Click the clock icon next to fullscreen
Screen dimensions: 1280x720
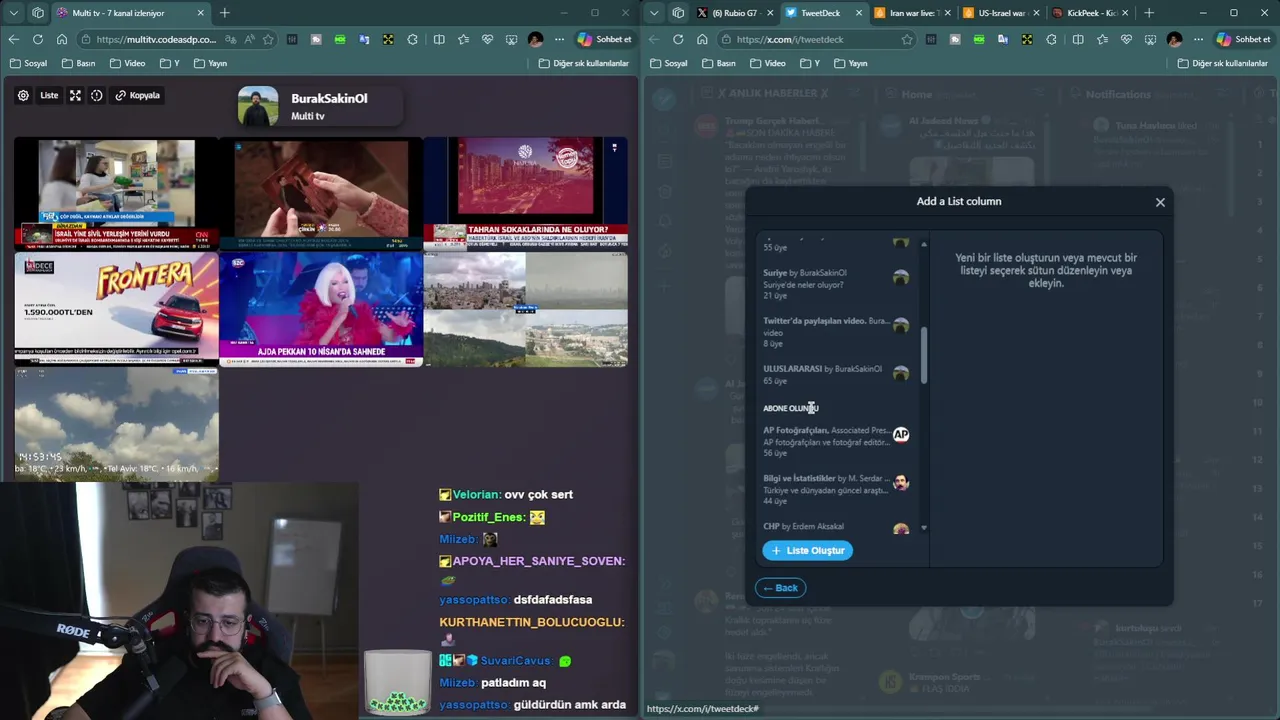pyautogui.click(x=97, y=95)
